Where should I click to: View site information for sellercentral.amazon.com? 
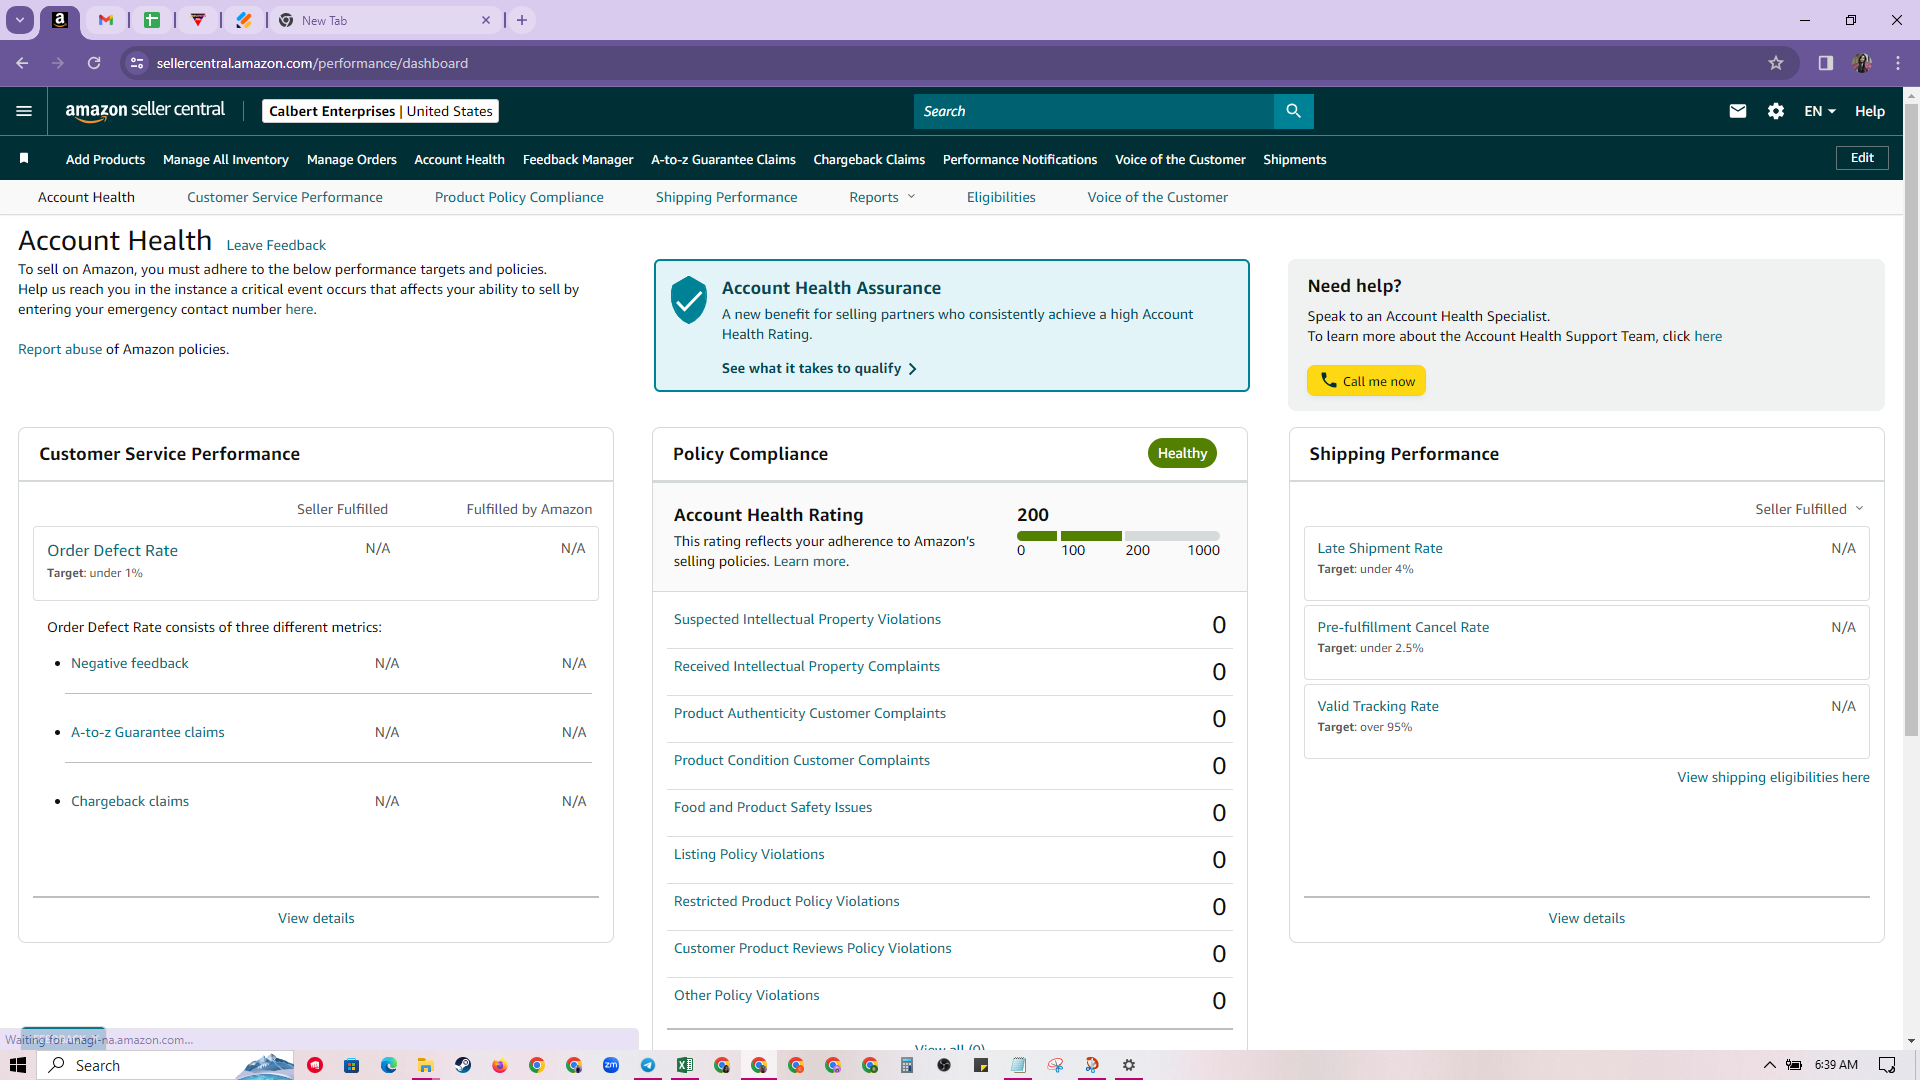coord(137,63)
